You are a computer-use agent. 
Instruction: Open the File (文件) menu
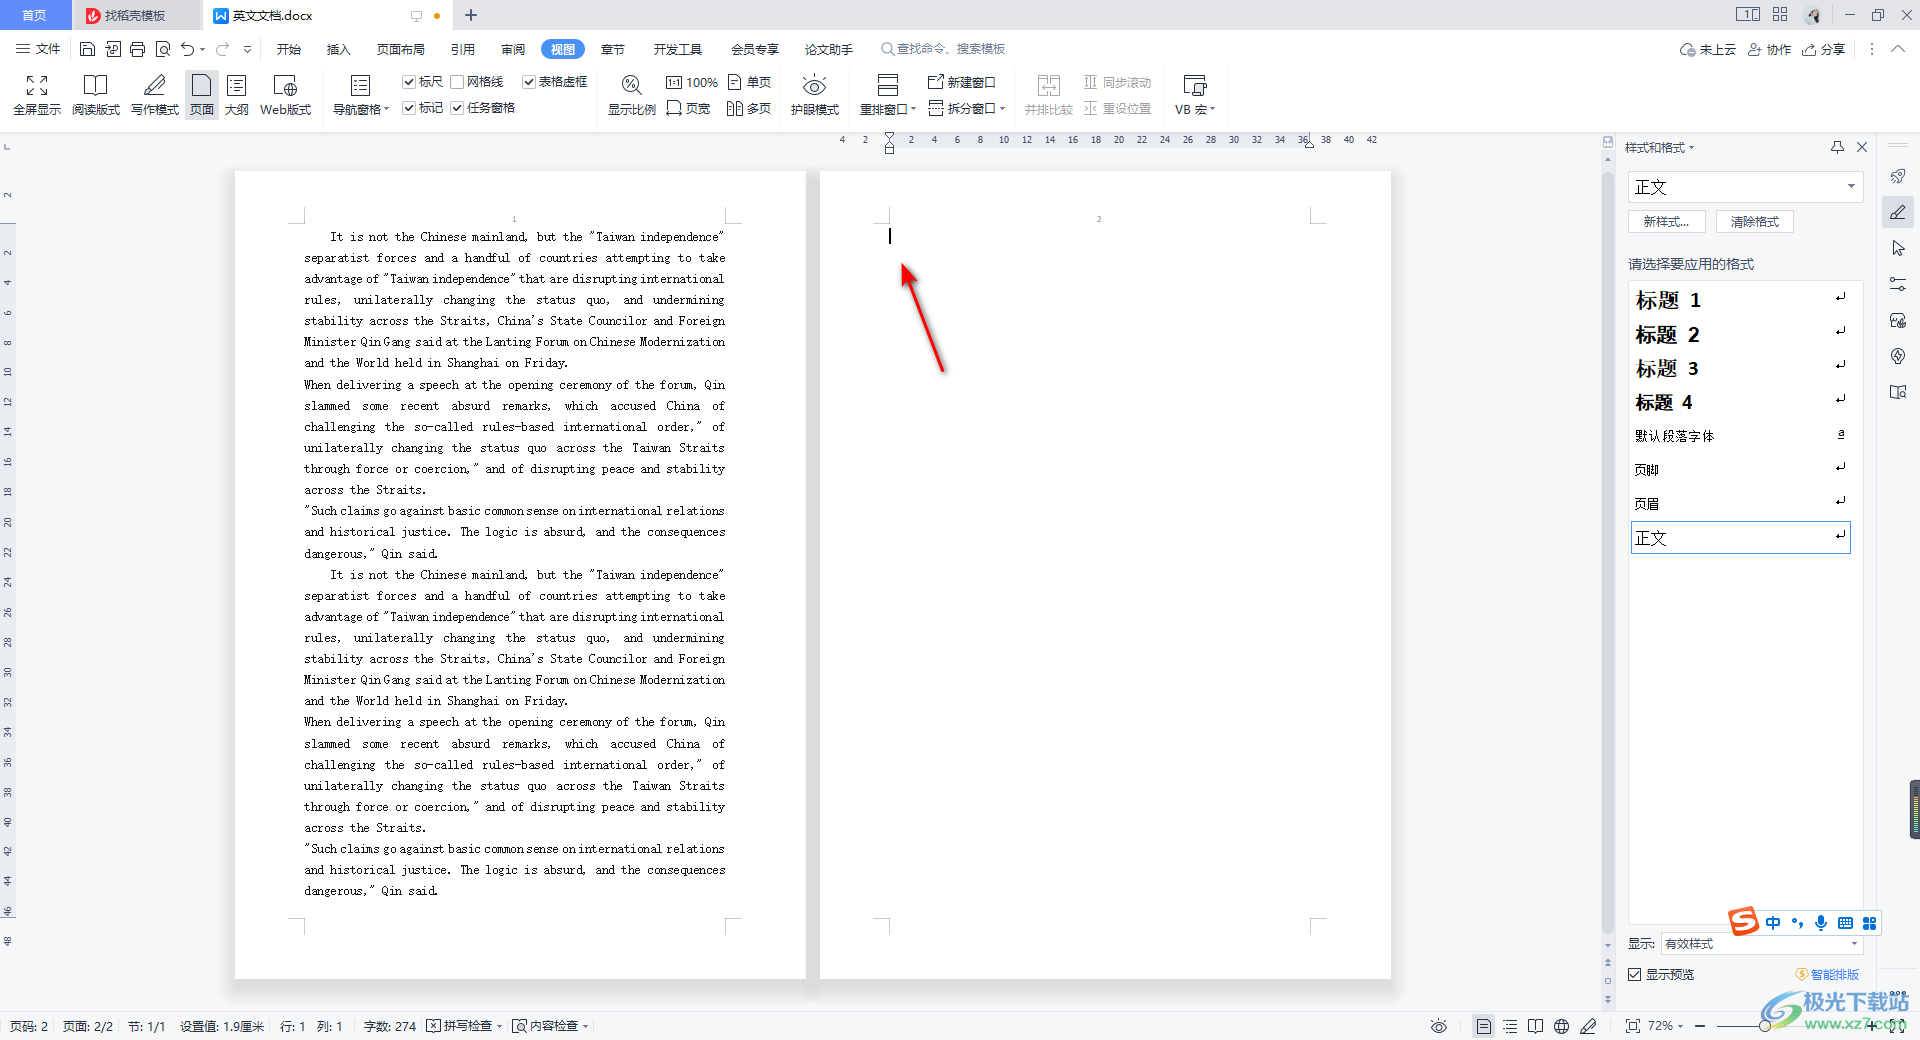(x=38, y=49)
